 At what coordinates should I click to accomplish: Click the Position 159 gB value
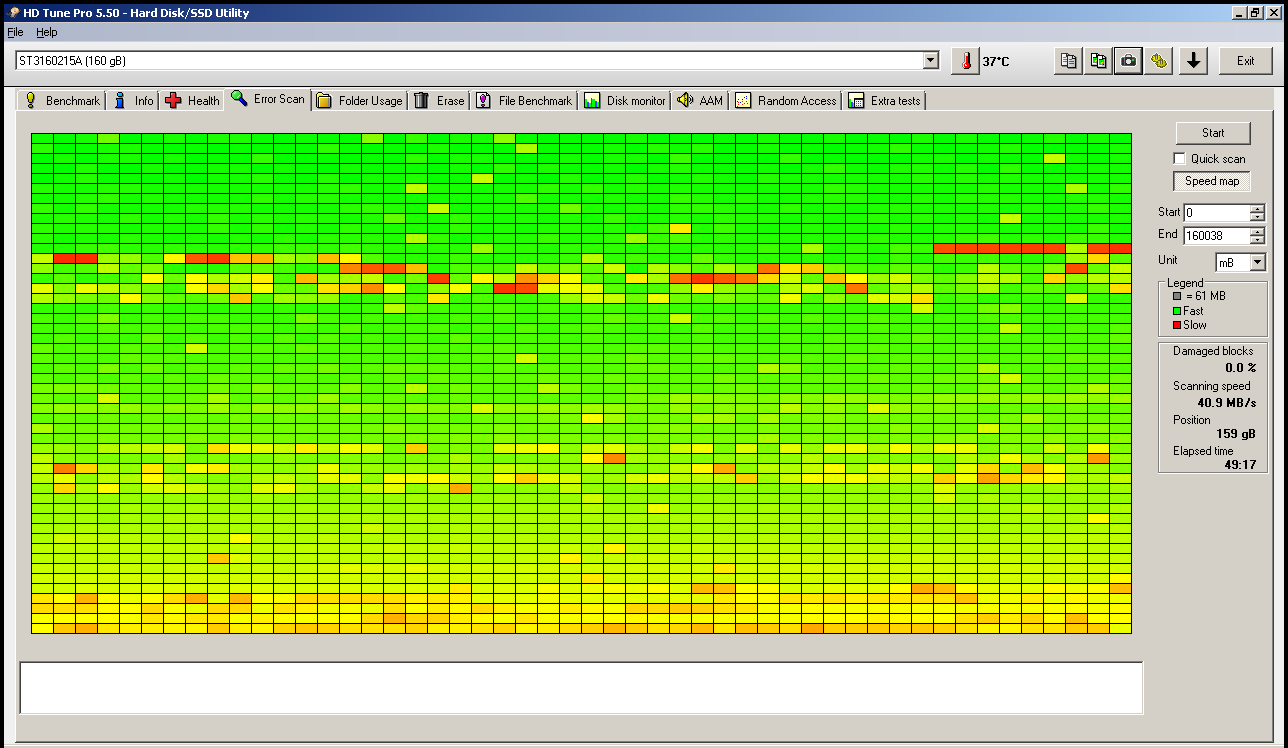pyautogui.click(x=1236, y=434)
